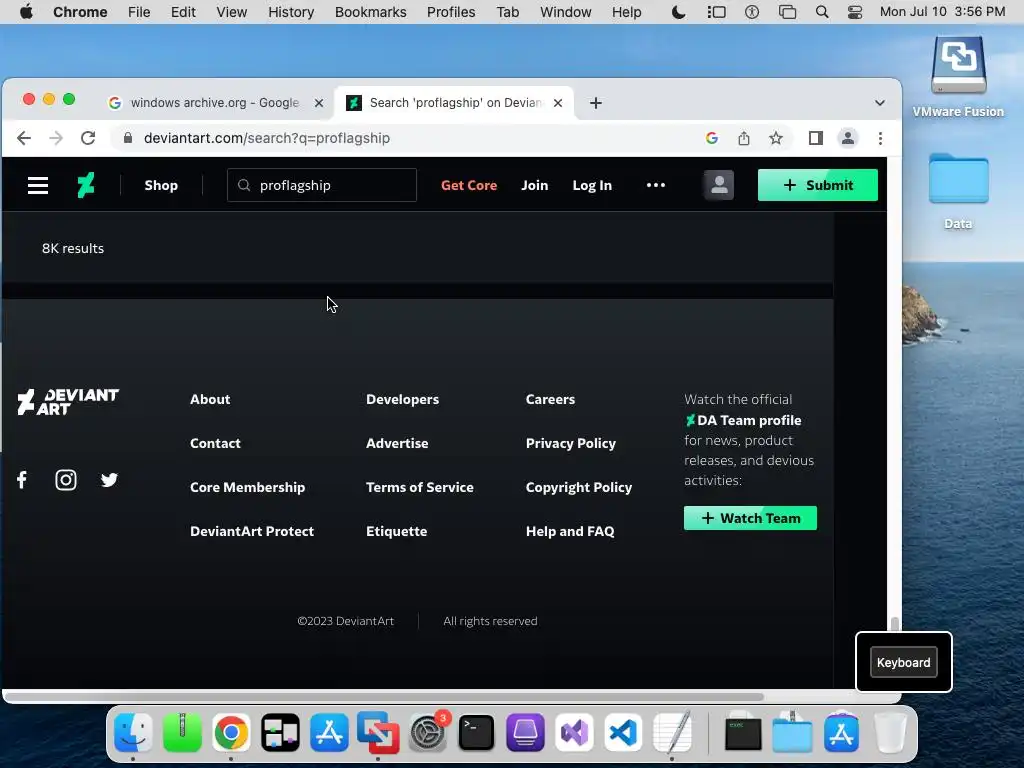Screen dimensions: 1024x768
Task: Open the DA Team profile link
Action: pos(743,421)
